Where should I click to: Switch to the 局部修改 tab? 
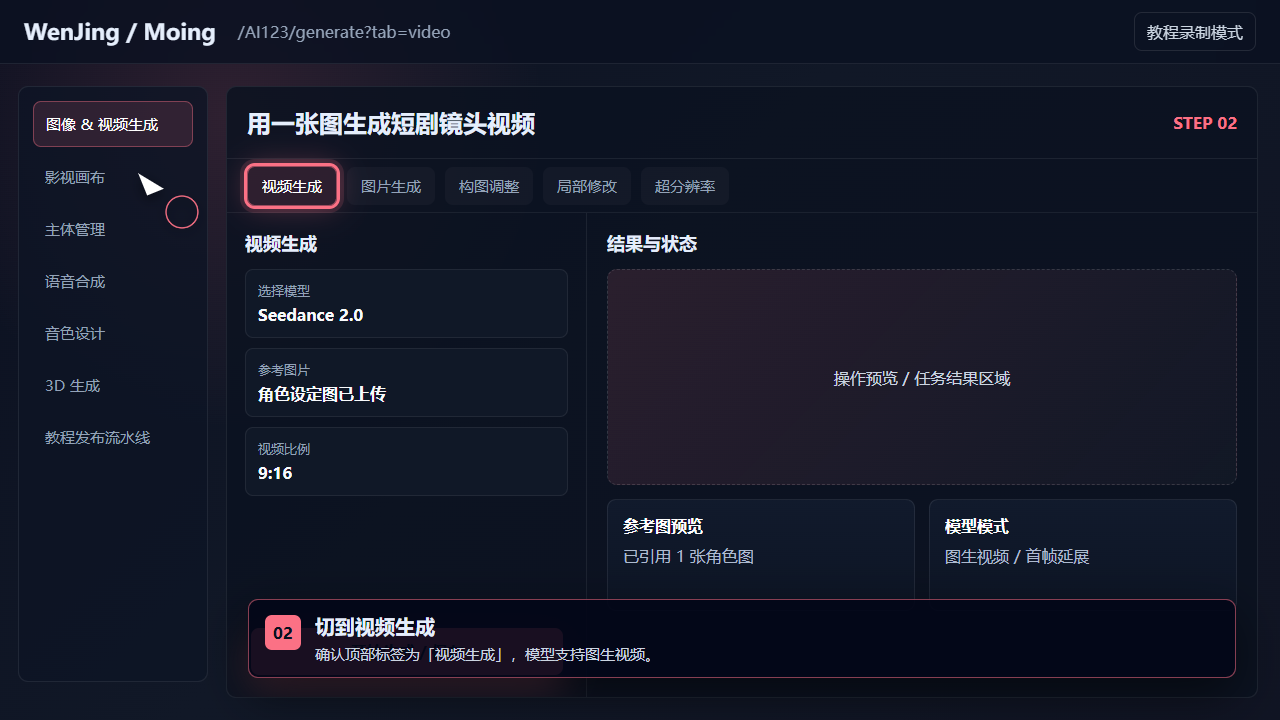coord(587,186)
